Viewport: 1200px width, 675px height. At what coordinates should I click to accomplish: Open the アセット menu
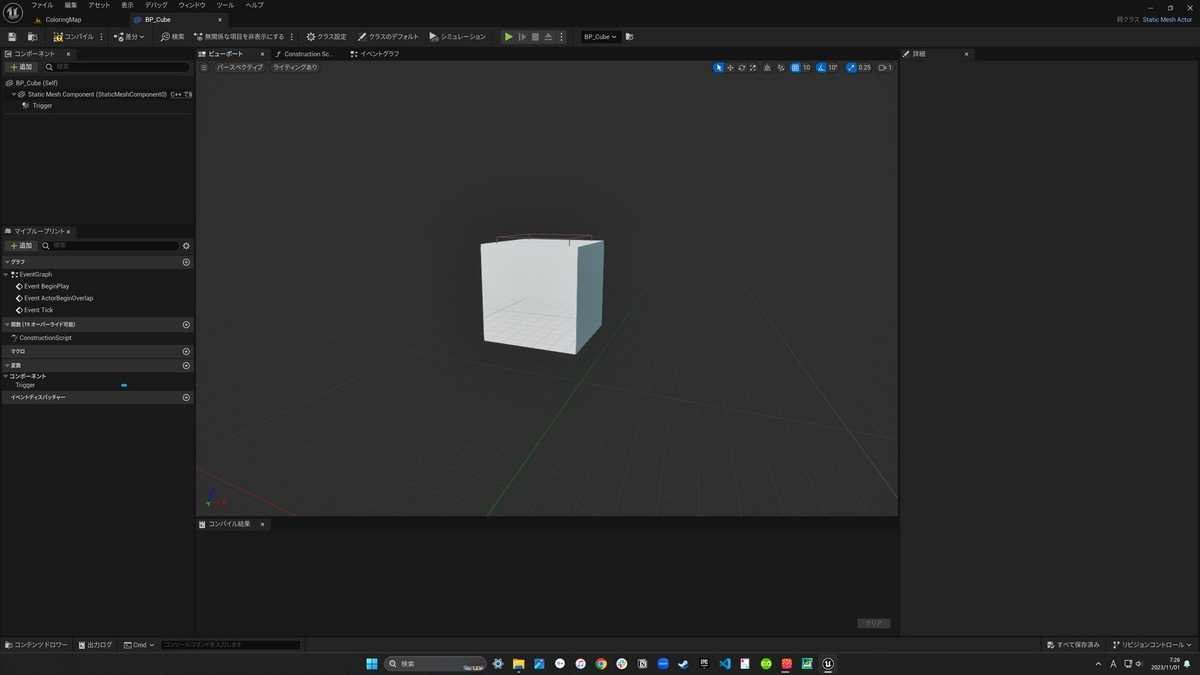[99, 5]
